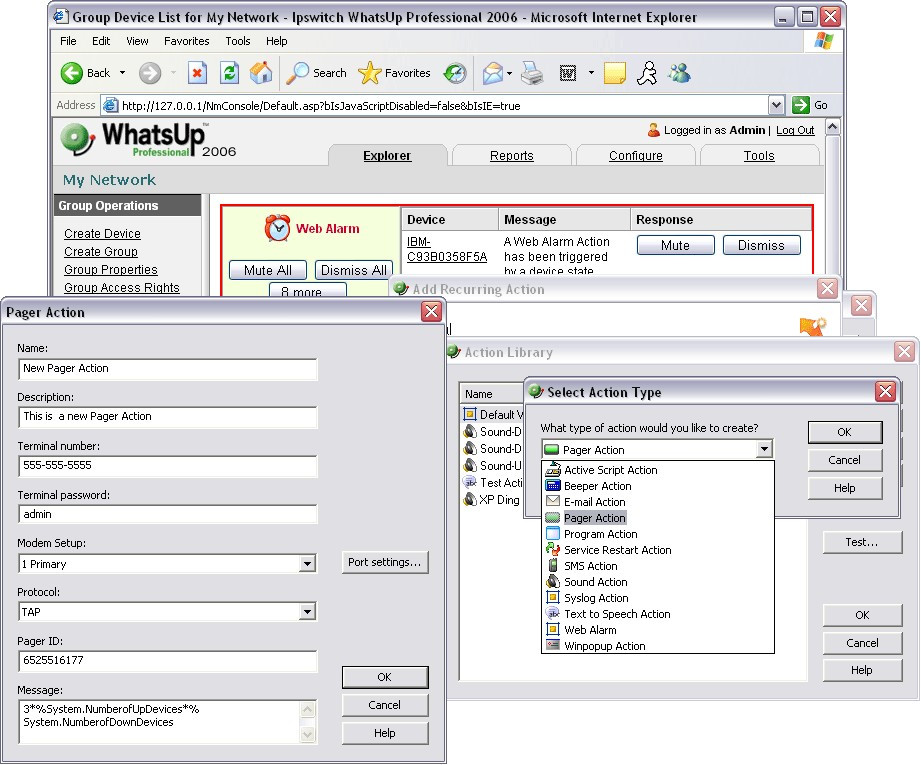Click the Create Device link
921x765 pixels.
(x=102, y=234)
